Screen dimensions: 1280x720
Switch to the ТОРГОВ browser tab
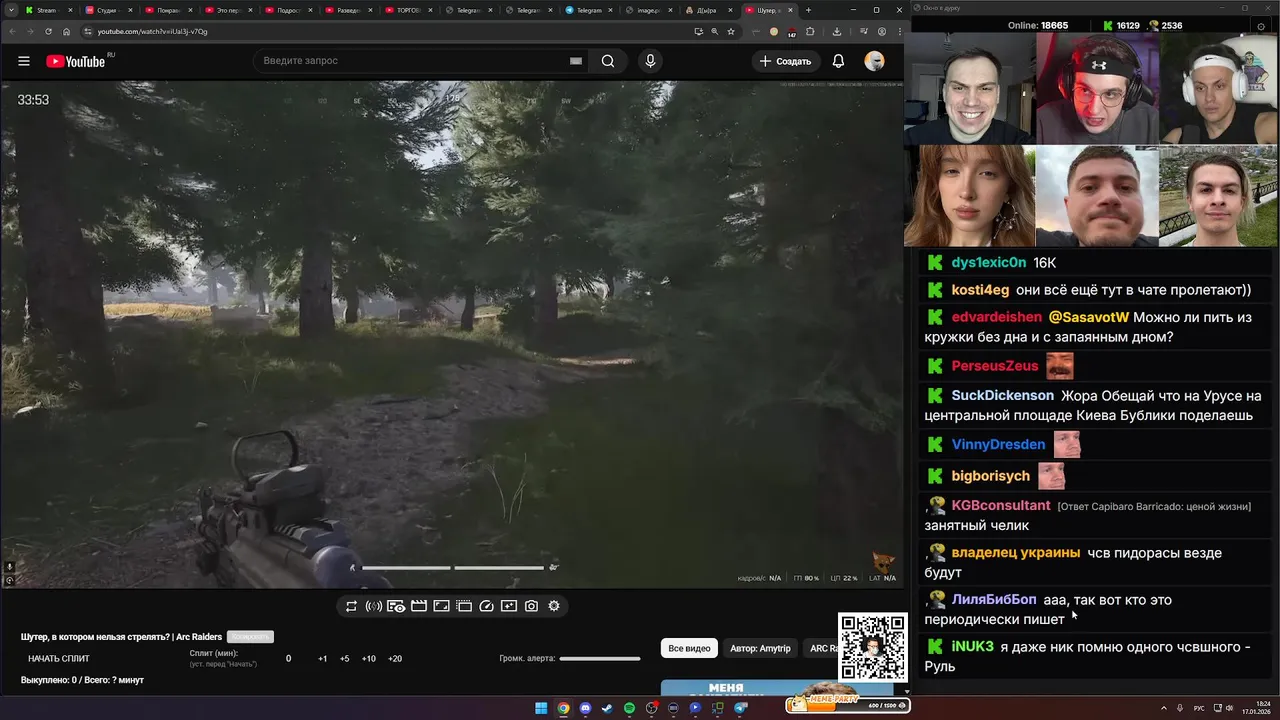(x=407, y=10)
